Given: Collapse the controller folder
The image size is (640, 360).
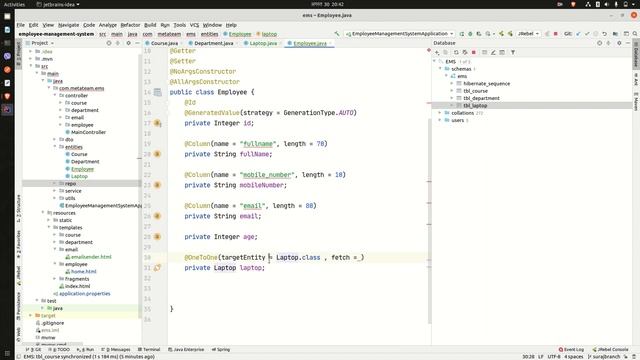Looking at the screenshot, I should coord(55,96).
